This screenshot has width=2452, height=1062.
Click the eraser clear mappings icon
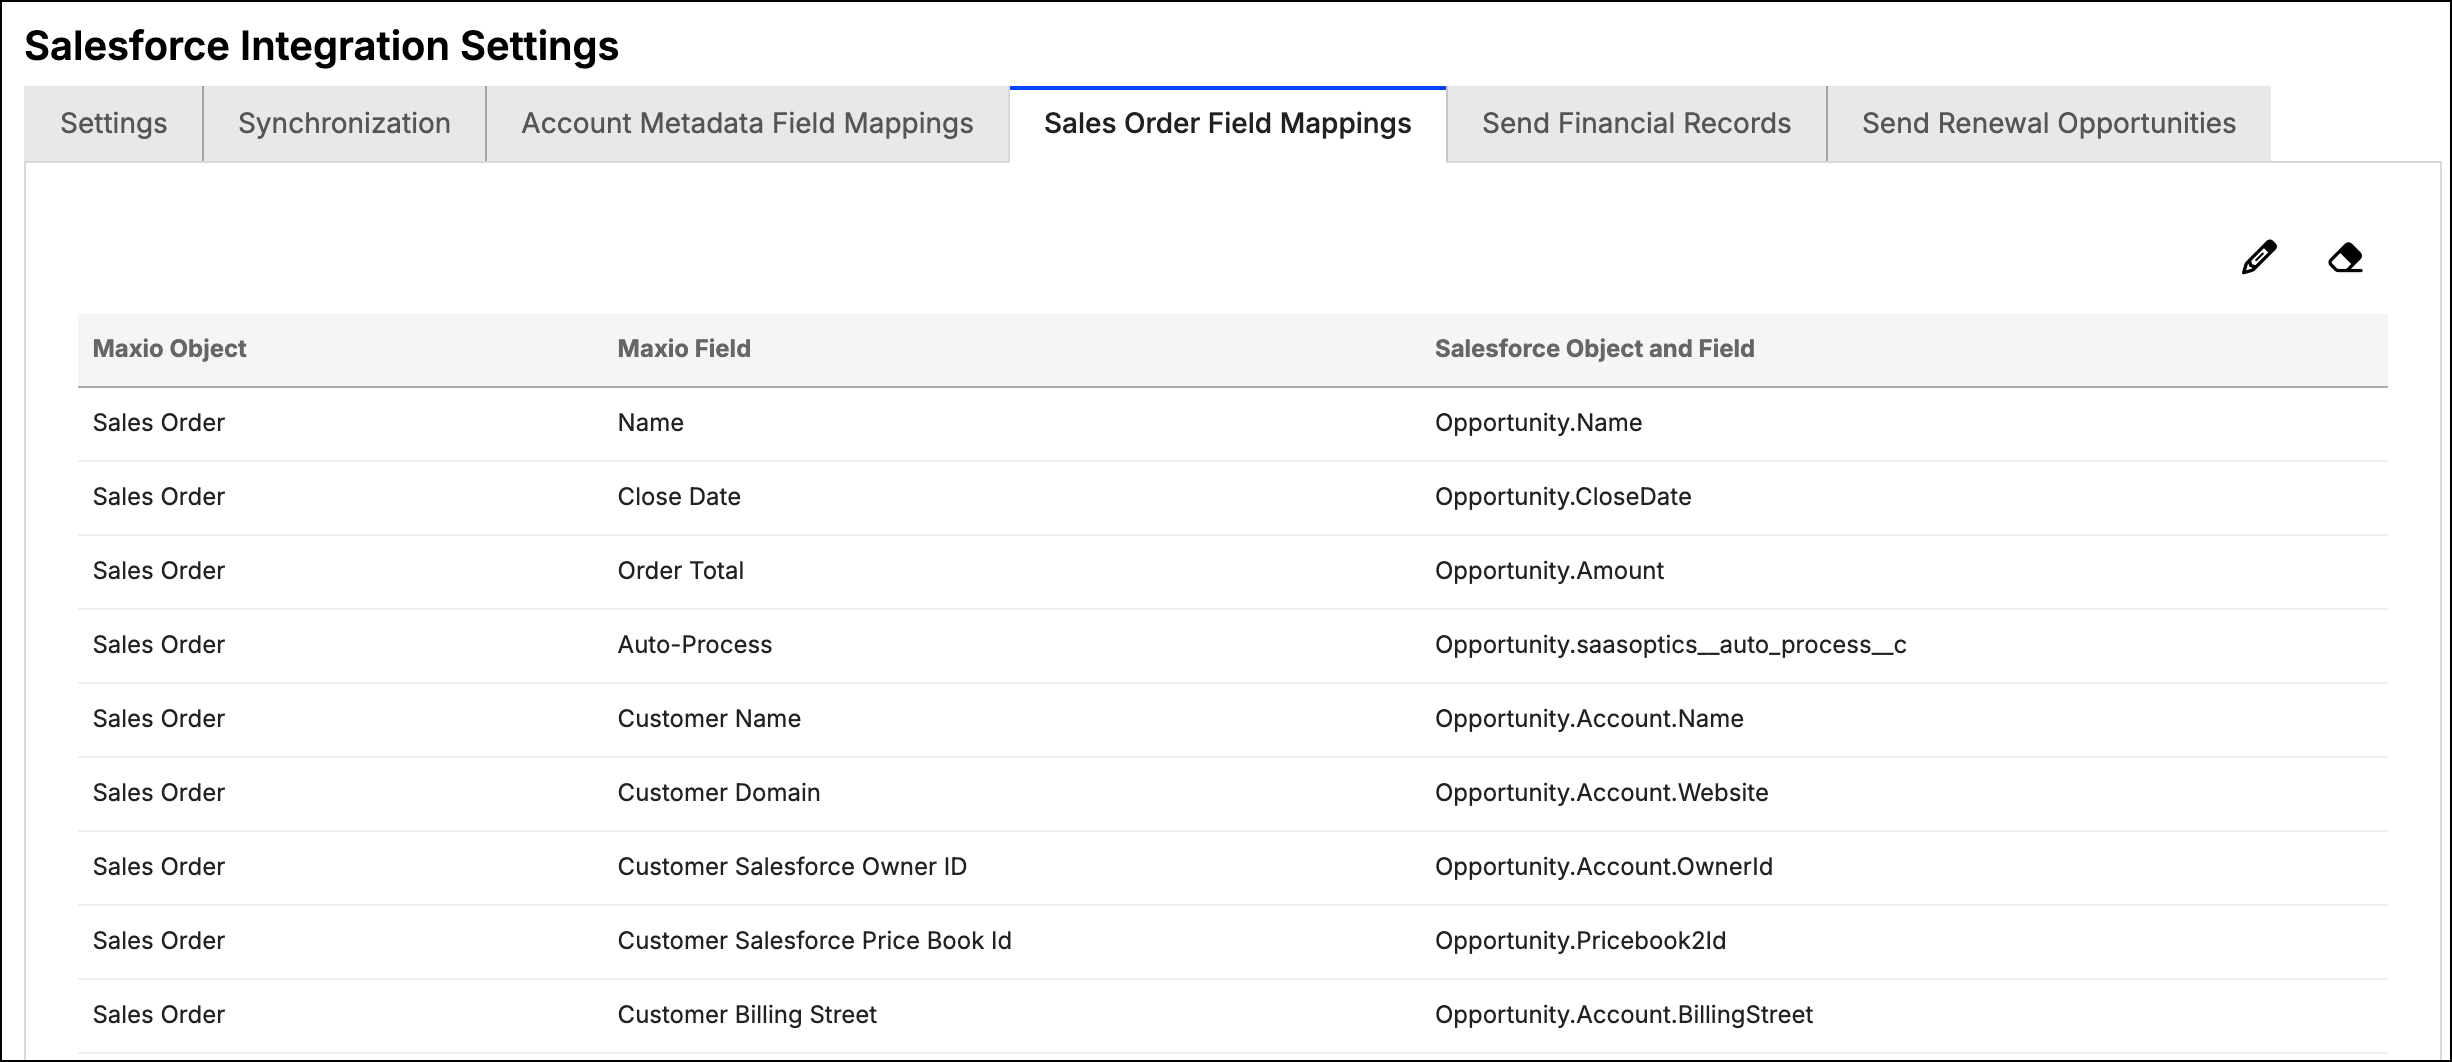click(2345, 257)
